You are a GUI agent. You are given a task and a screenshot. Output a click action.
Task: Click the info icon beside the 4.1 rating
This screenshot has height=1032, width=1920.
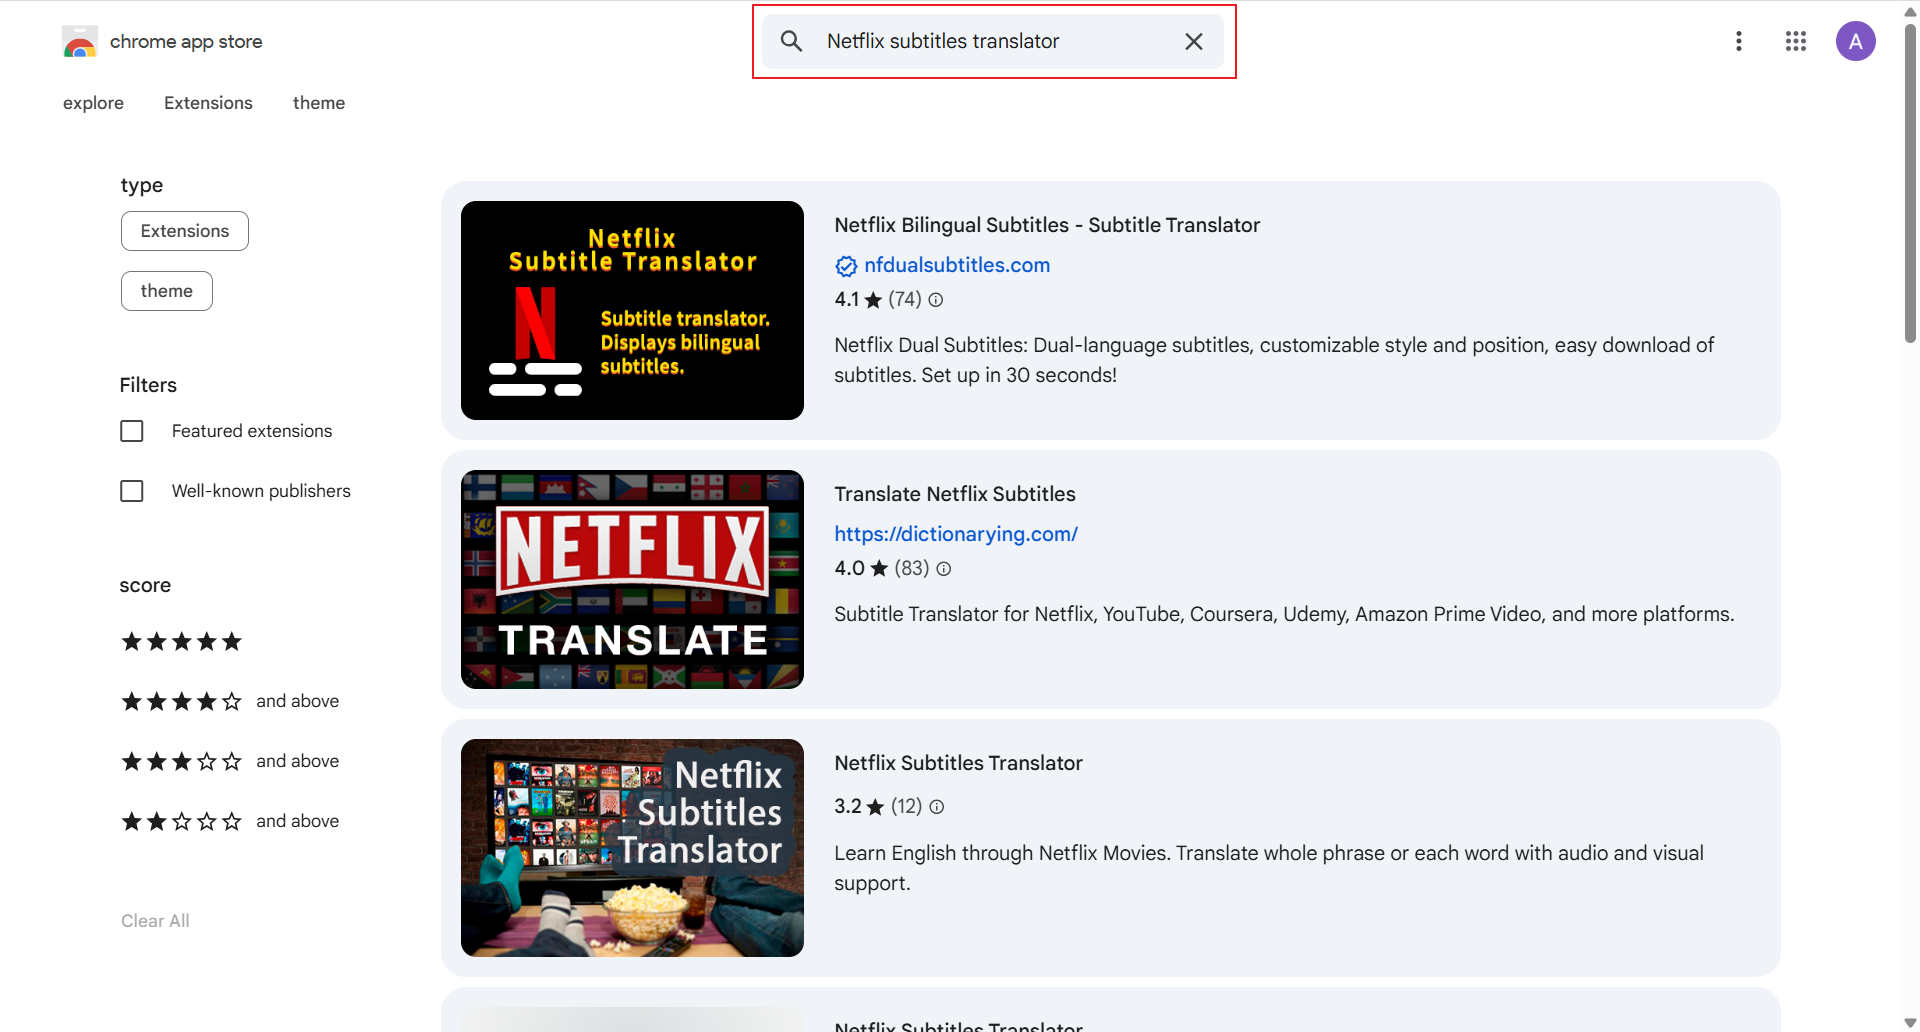(934, 299)
